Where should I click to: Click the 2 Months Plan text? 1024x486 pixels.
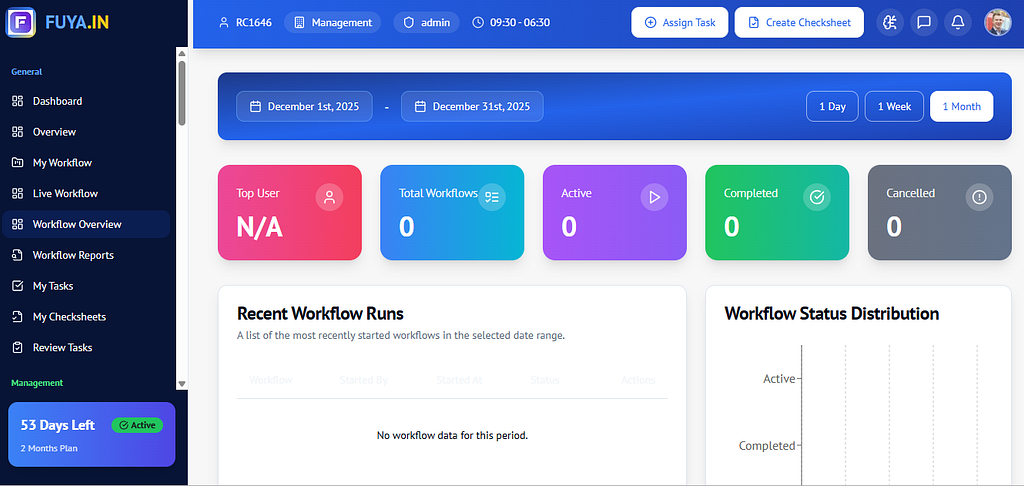click(48, 449)
